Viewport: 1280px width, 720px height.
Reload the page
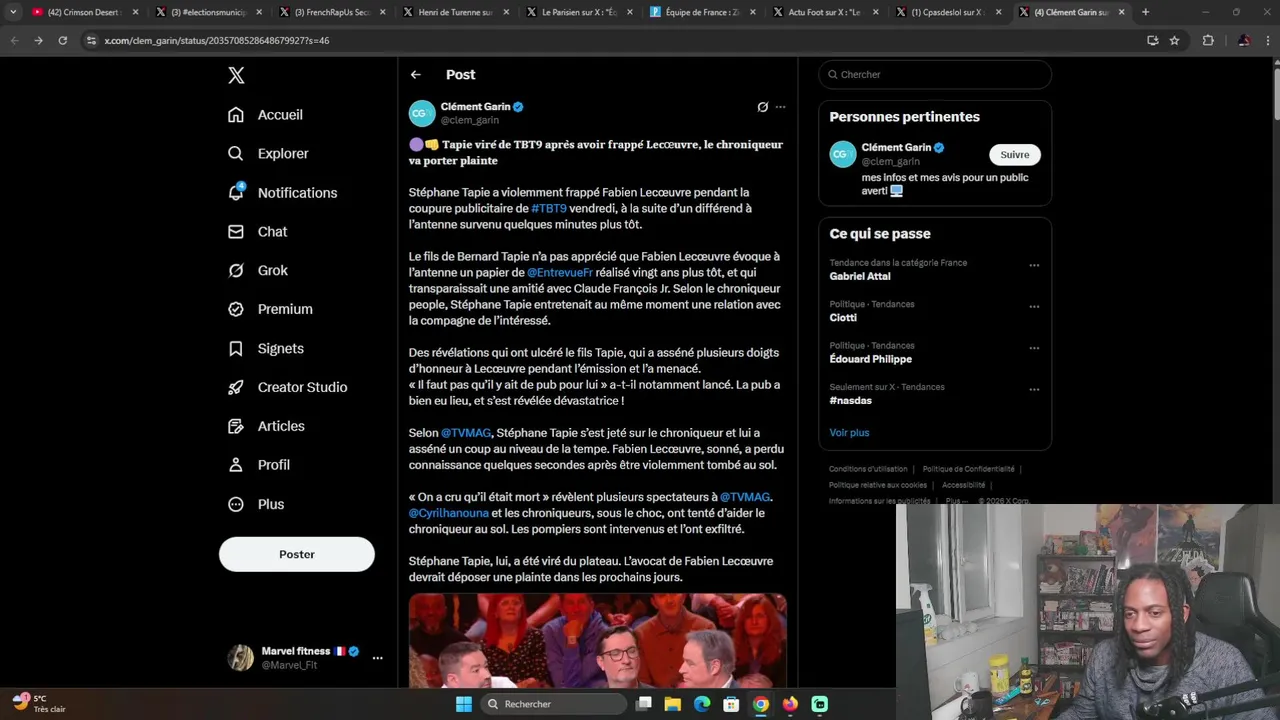(x=62, y=41)
